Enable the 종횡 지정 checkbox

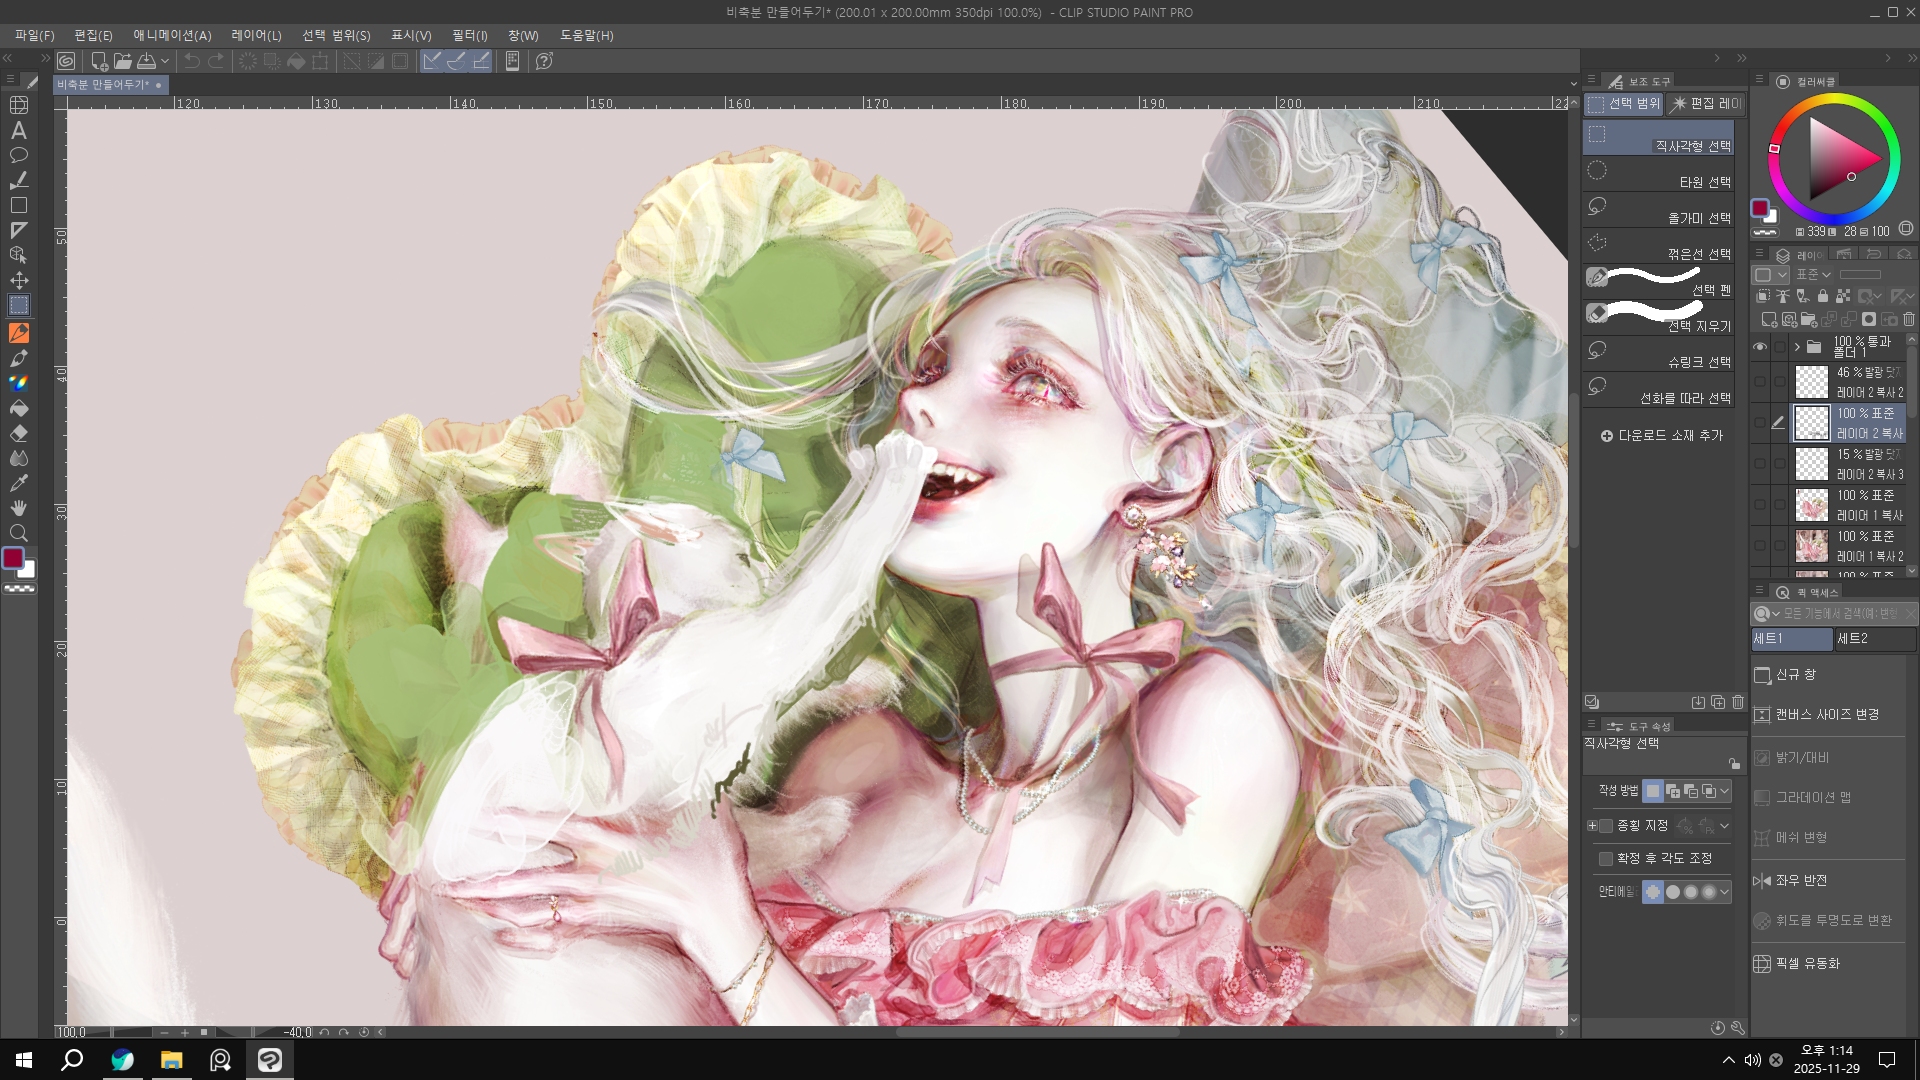(1606, 826)
